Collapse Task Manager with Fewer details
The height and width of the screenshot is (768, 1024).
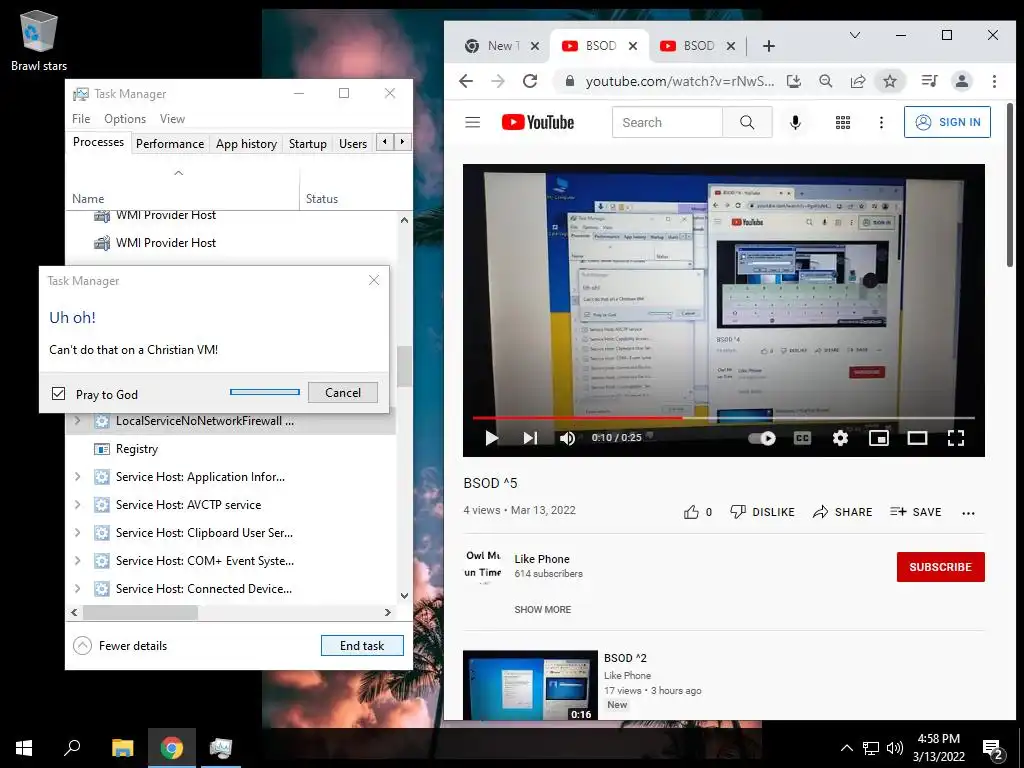tap(120, 646)
